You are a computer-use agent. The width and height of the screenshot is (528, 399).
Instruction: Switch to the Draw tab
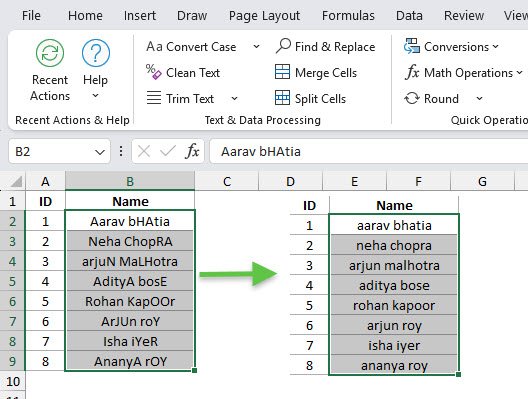[192, 15]
